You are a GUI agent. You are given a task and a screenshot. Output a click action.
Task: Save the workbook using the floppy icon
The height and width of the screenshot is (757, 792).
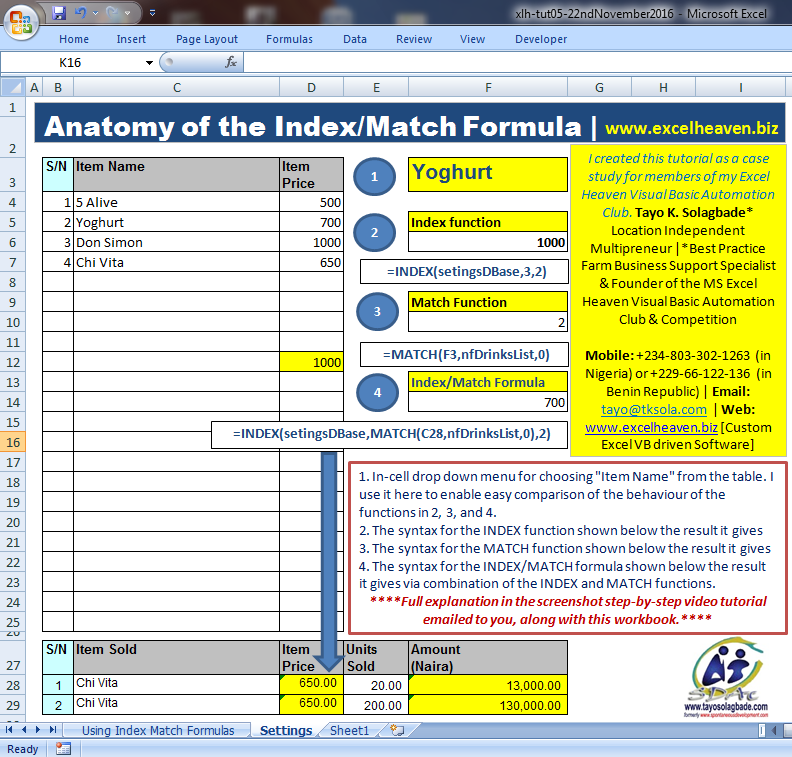pos(59,13)
